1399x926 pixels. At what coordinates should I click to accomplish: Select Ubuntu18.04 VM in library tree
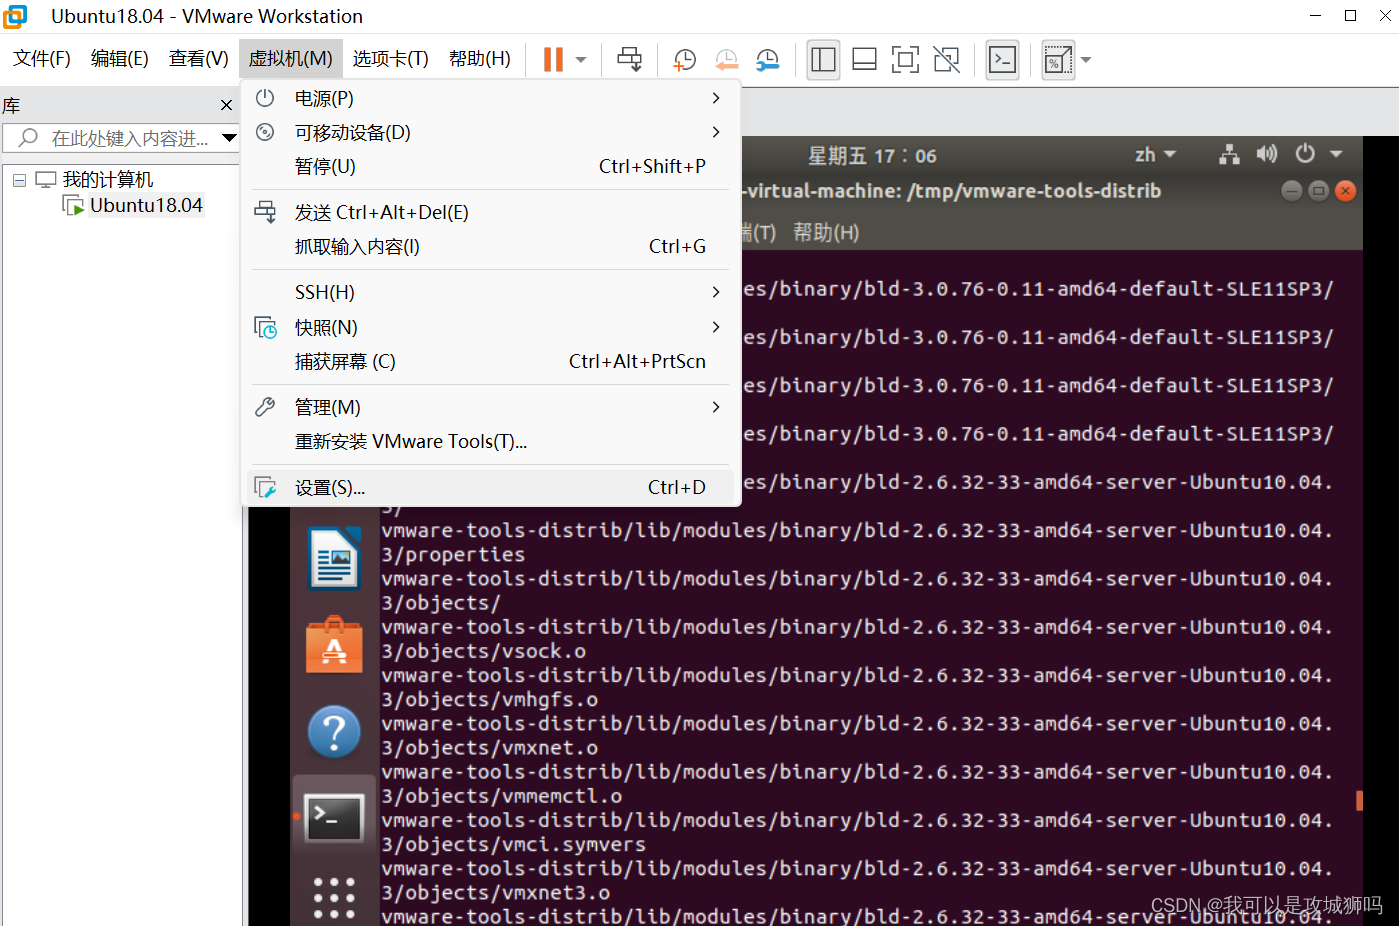(146, 206)
